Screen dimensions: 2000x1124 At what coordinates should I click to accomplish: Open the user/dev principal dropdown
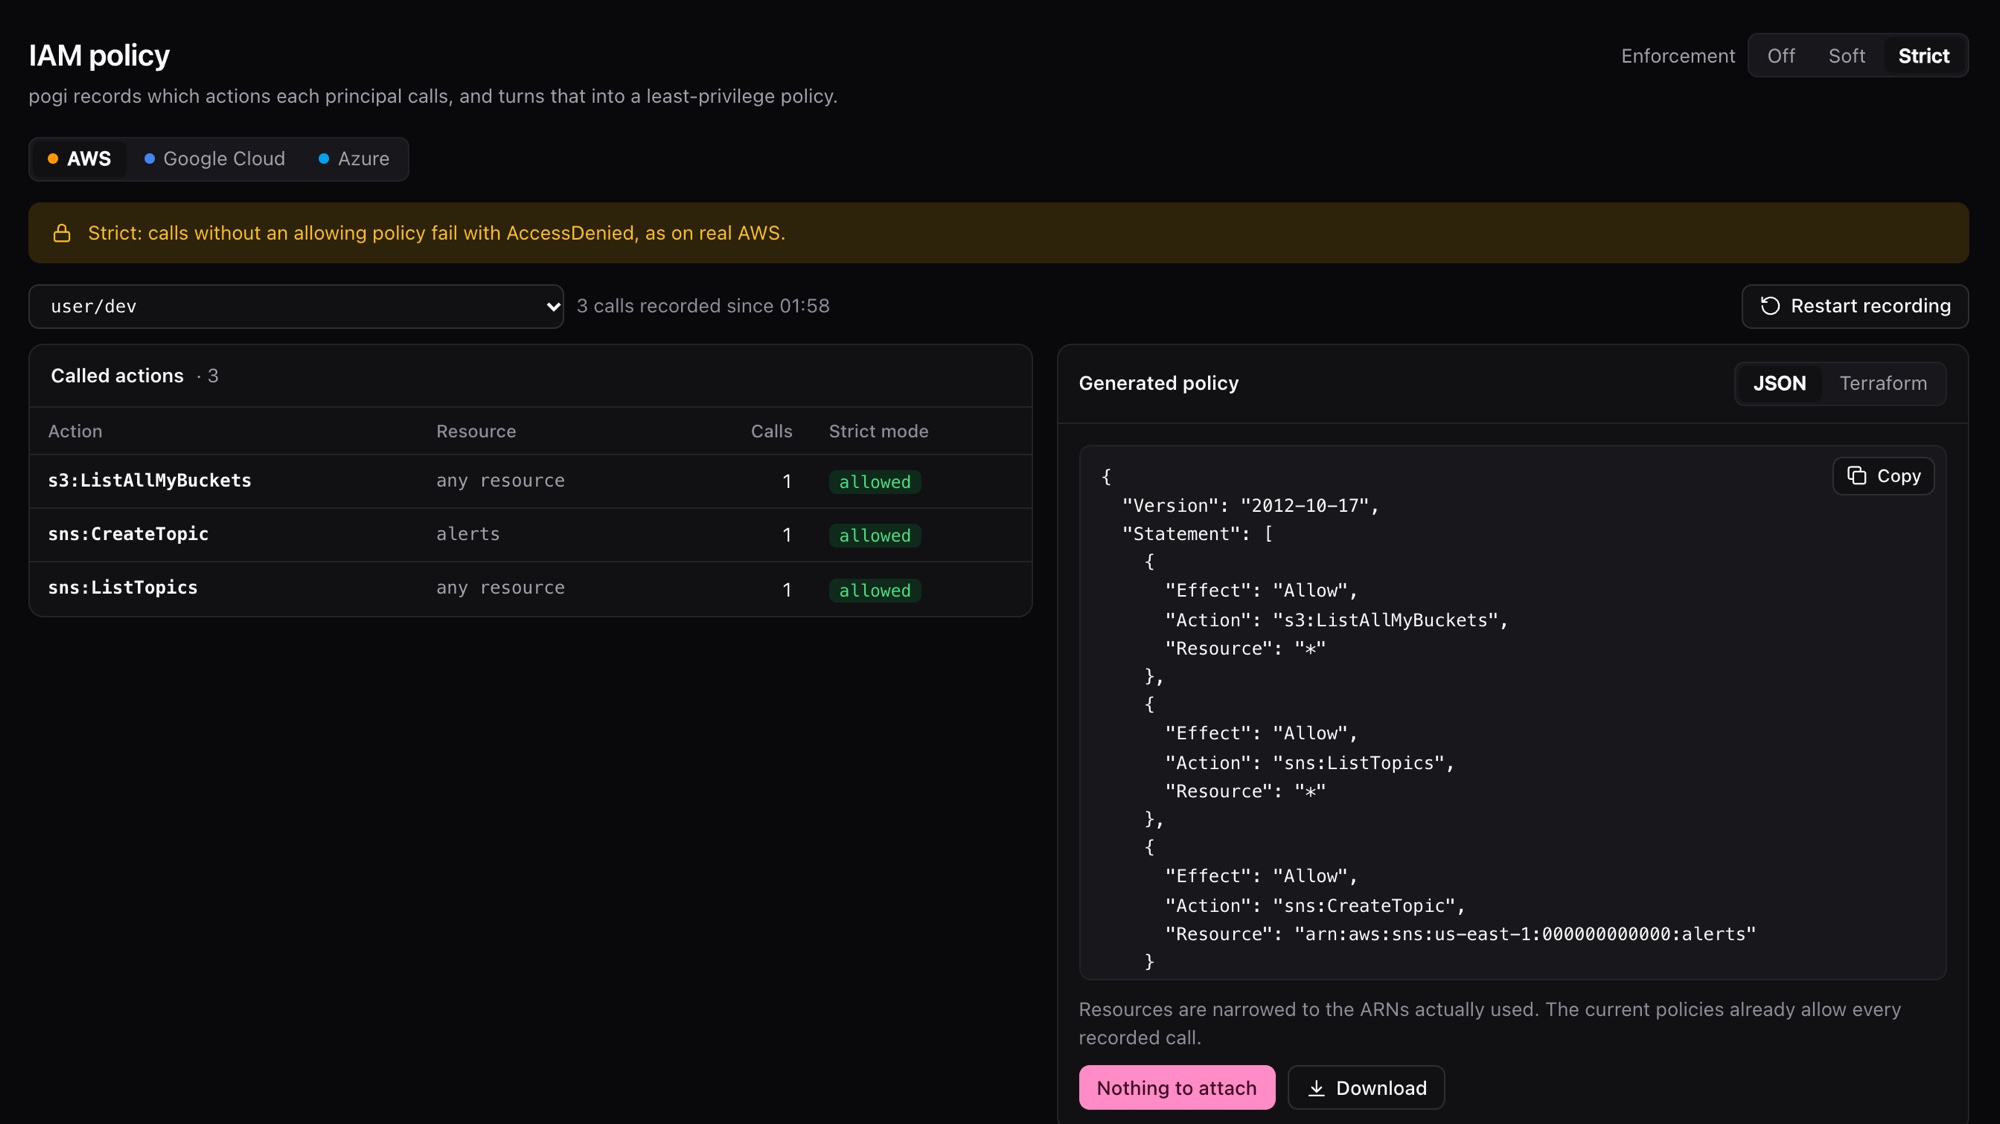296,306
